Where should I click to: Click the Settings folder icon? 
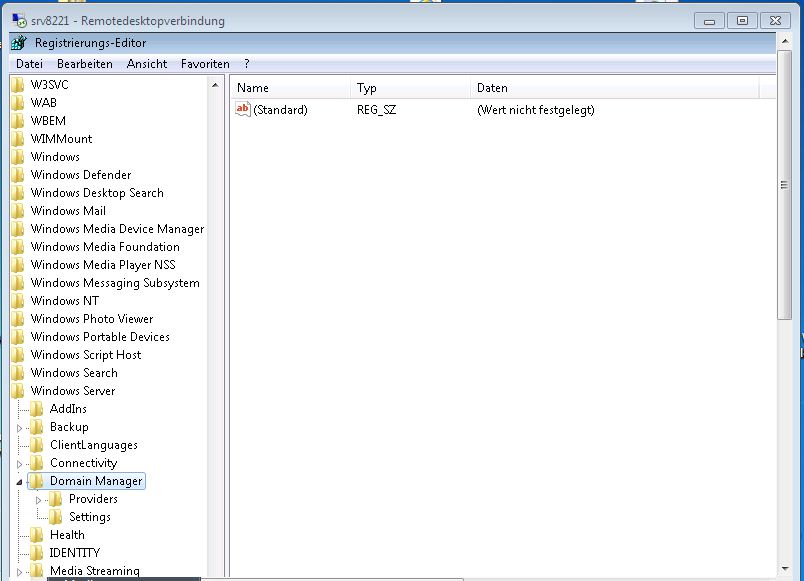click(56, 517)
